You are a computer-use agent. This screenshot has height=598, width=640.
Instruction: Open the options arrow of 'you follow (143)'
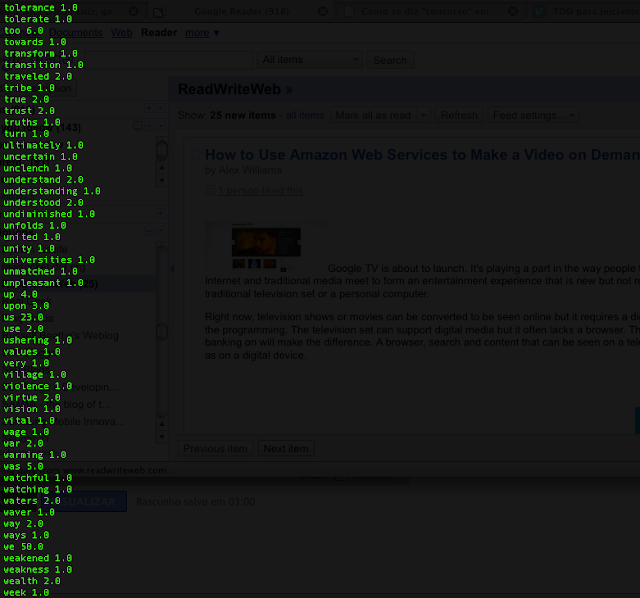[x=161, y=126]
